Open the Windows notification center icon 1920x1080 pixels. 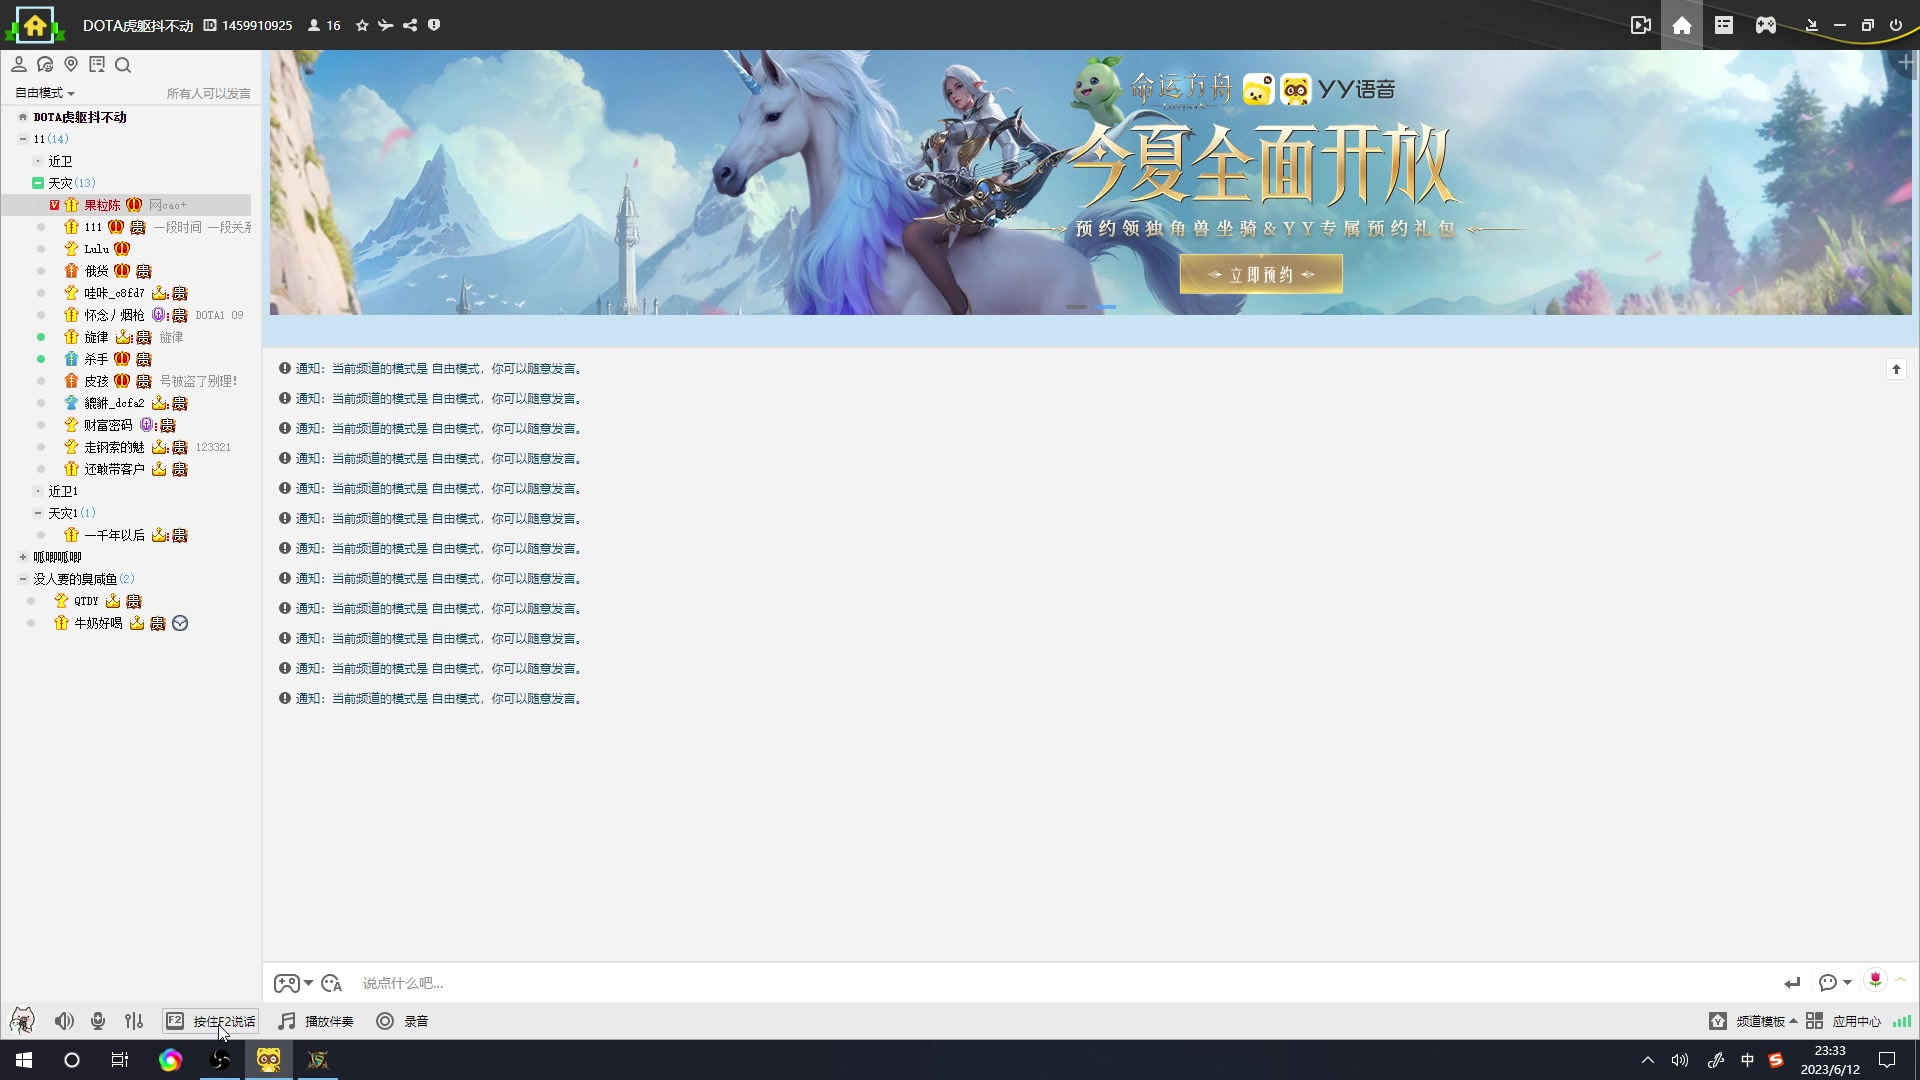click(x=1887, y=1060)
